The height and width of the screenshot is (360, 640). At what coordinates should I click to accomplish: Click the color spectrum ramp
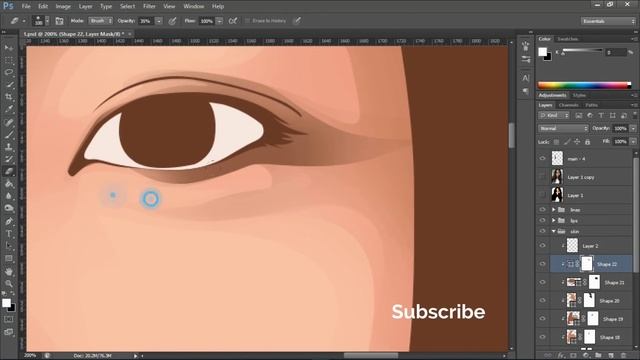(x=584, y=85)
